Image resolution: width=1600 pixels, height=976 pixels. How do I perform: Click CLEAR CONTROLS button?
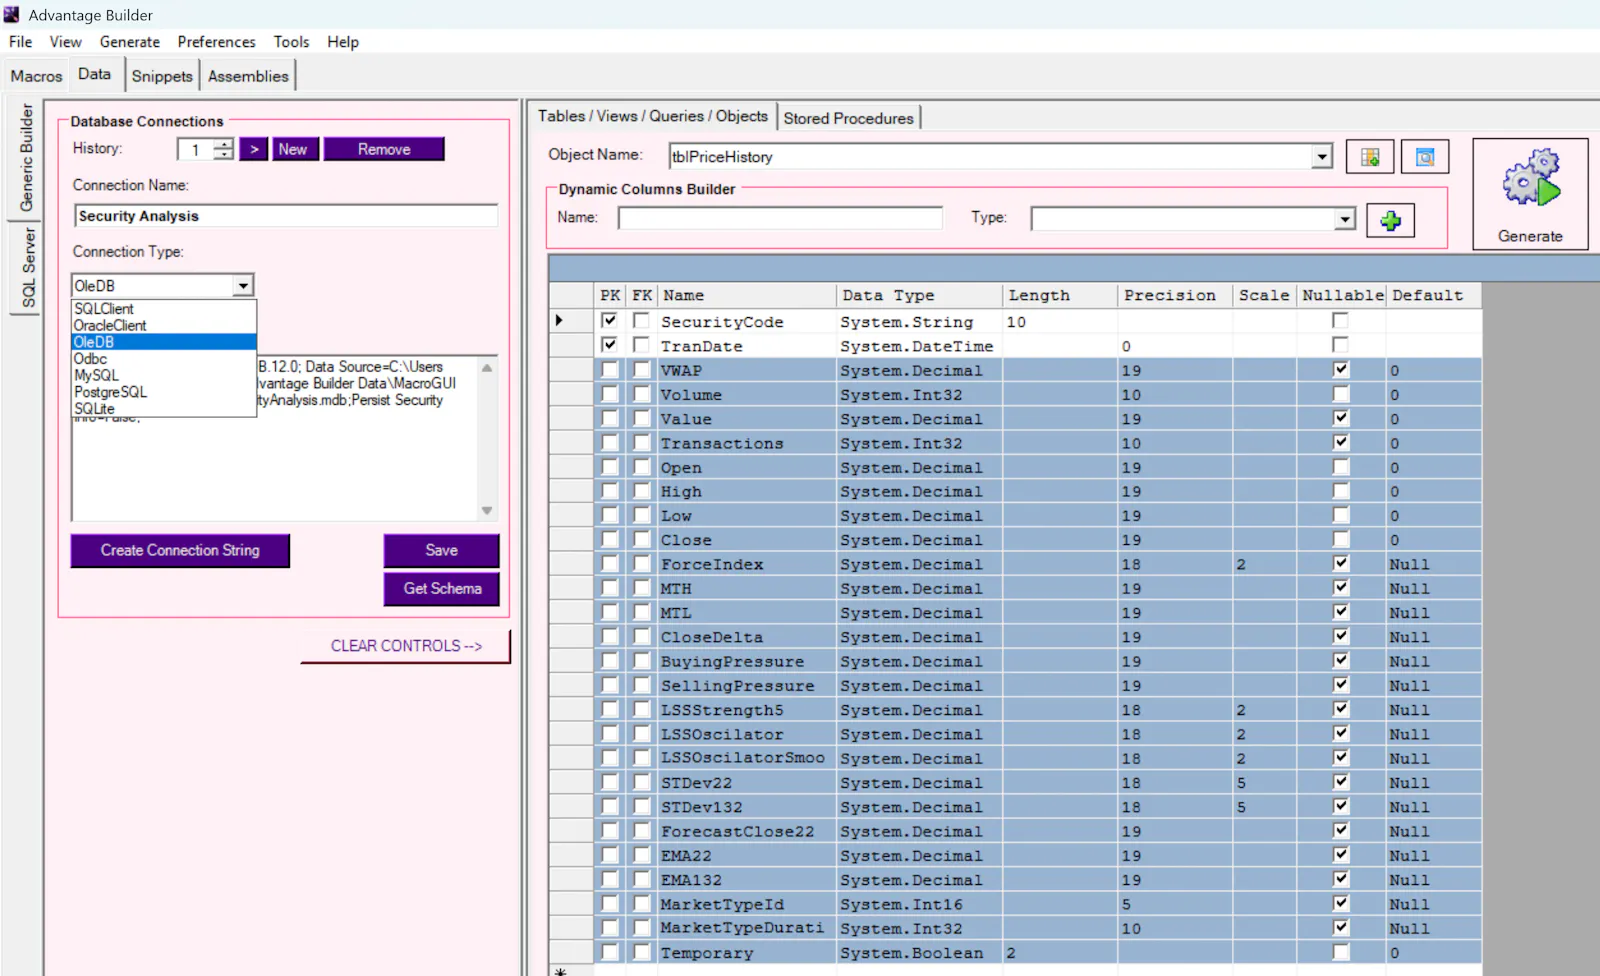pyautogui.click(x=406, y=646)
